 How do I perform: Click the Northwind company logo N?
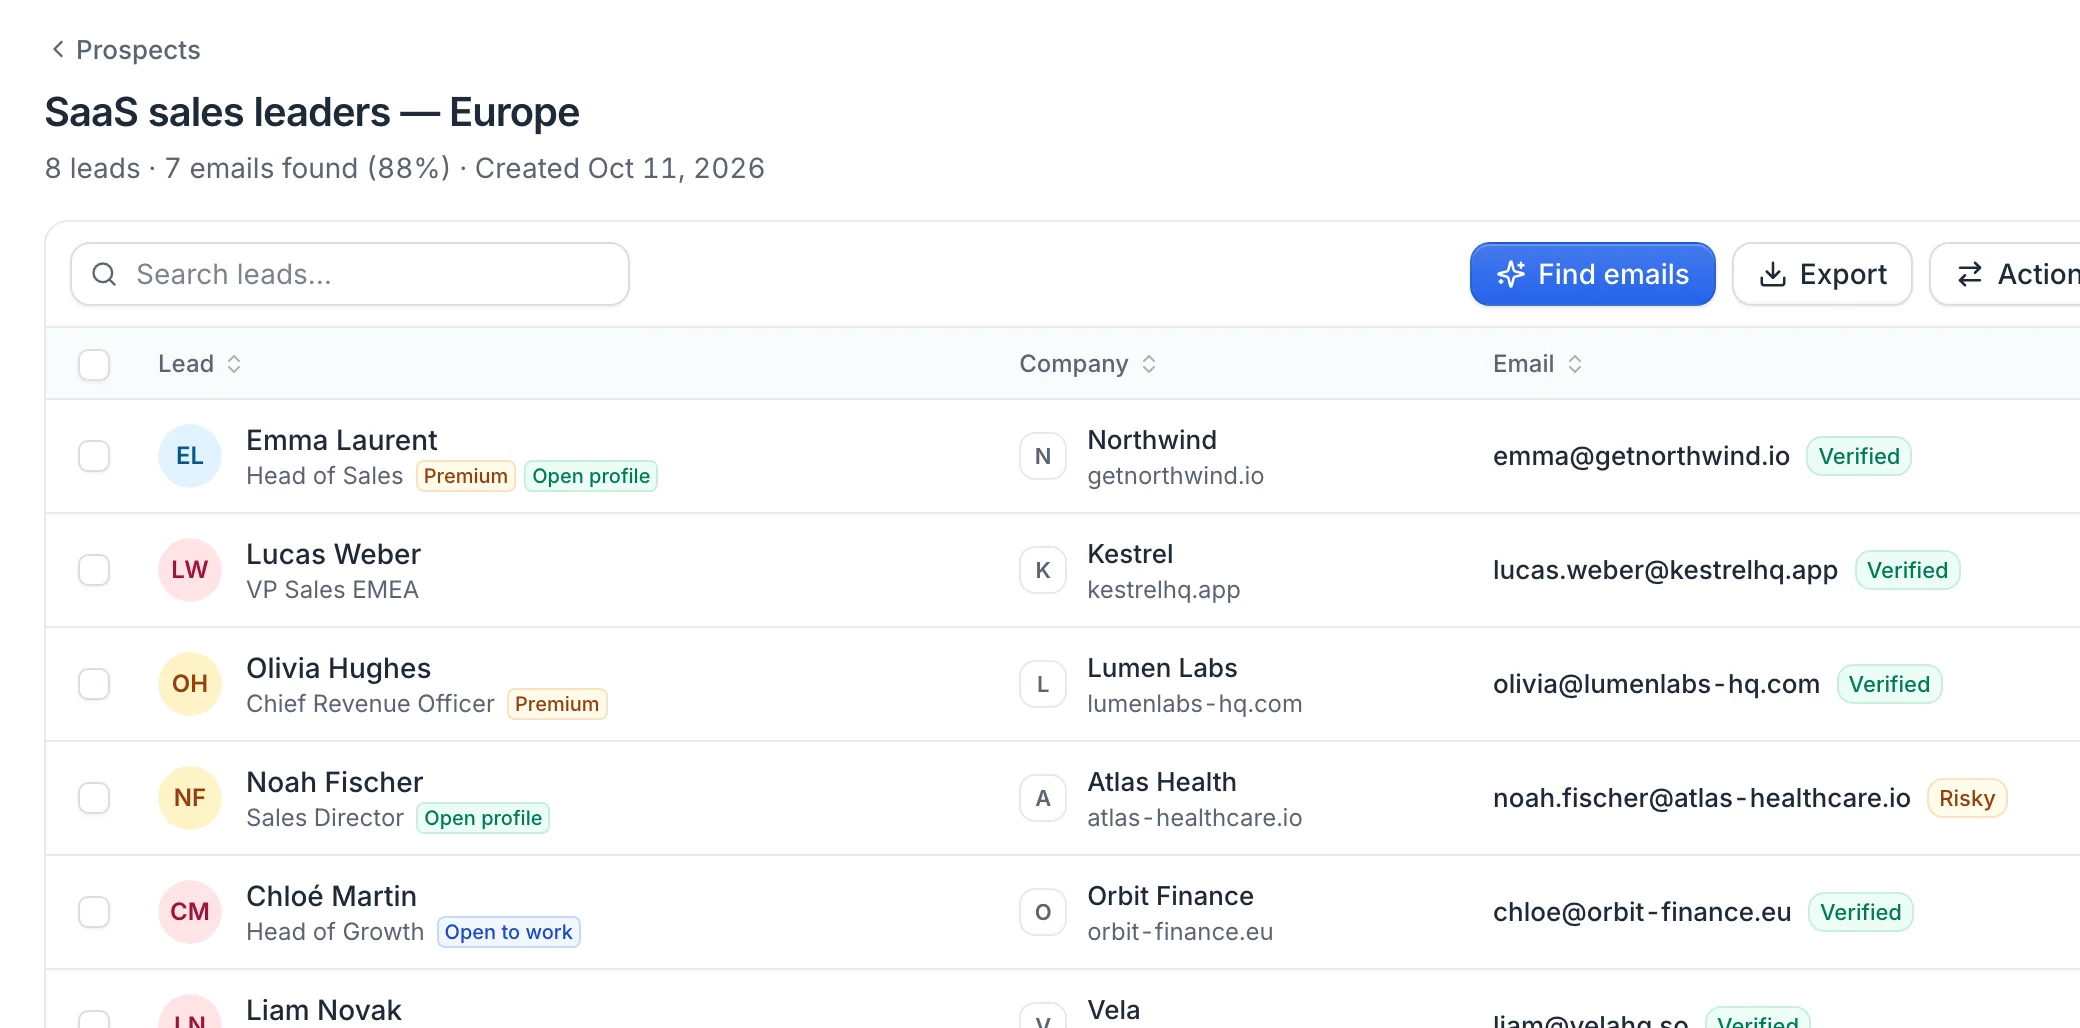pos(1043,456)
